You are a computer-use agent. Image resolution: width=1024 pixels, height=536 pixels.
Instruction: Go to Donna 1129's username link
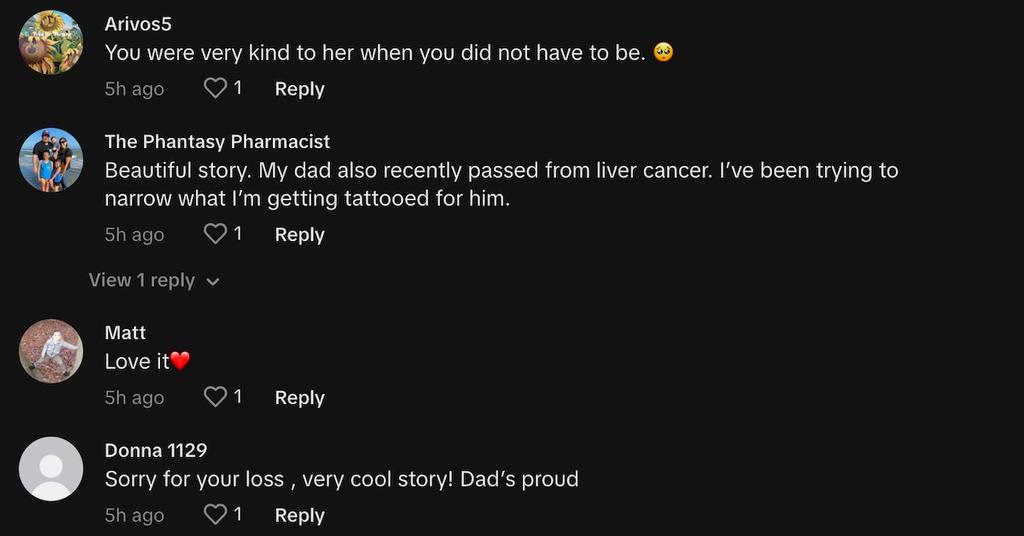[156, 450]
